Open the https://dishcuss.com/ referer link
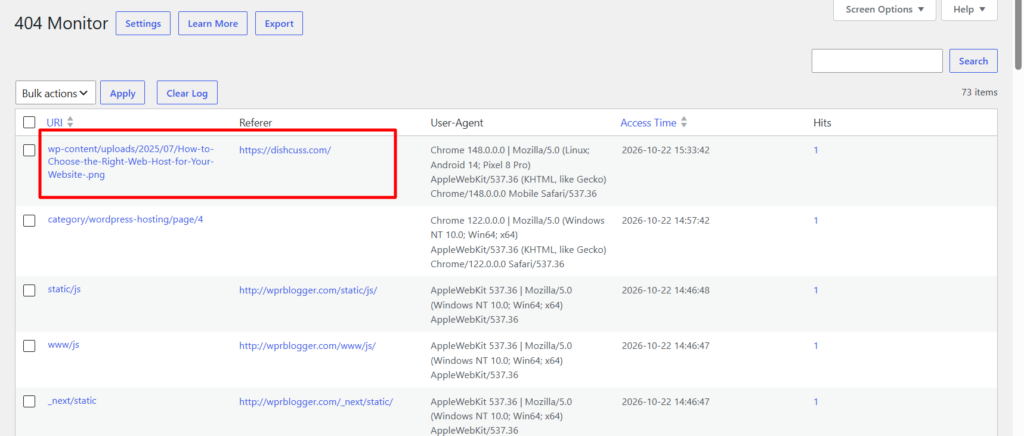Screen dimensions: 1024x436 (285, 149)
